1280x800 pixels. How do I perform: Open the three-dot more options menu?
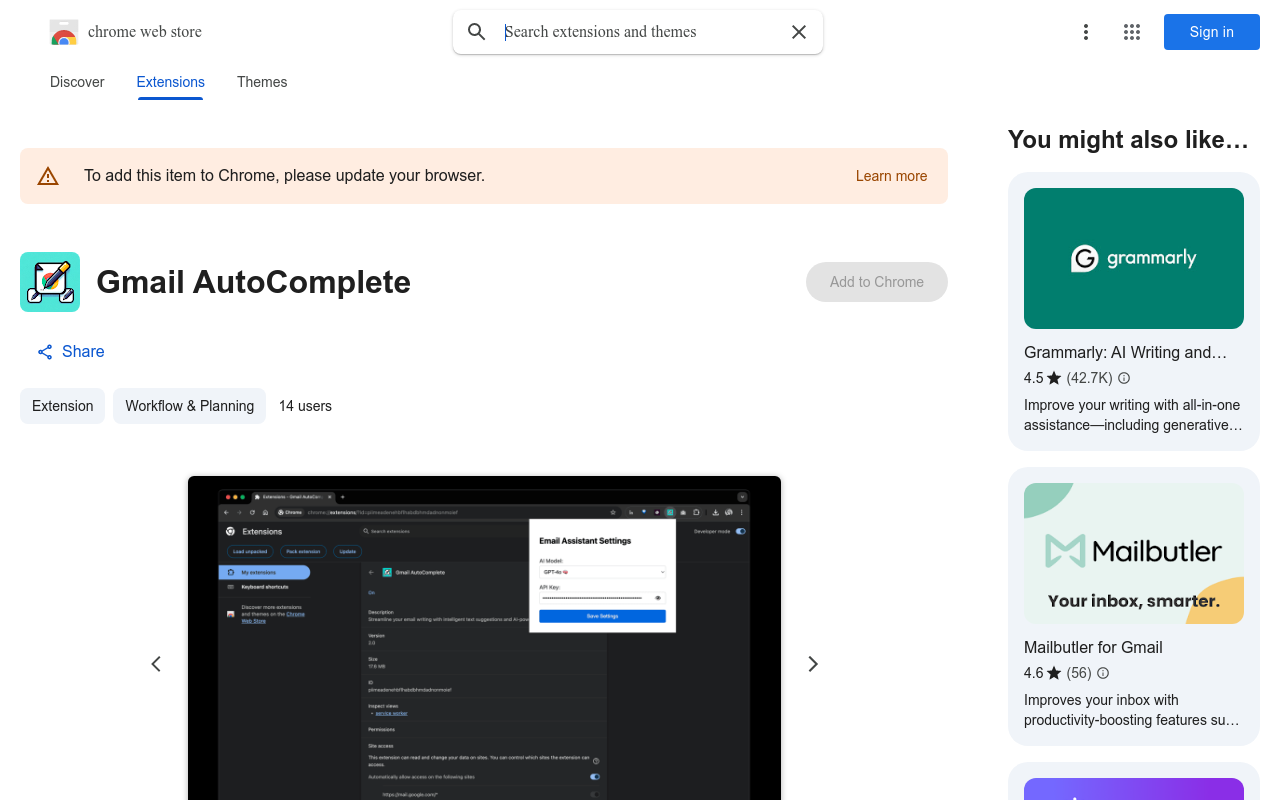[x=1085, y=32]
